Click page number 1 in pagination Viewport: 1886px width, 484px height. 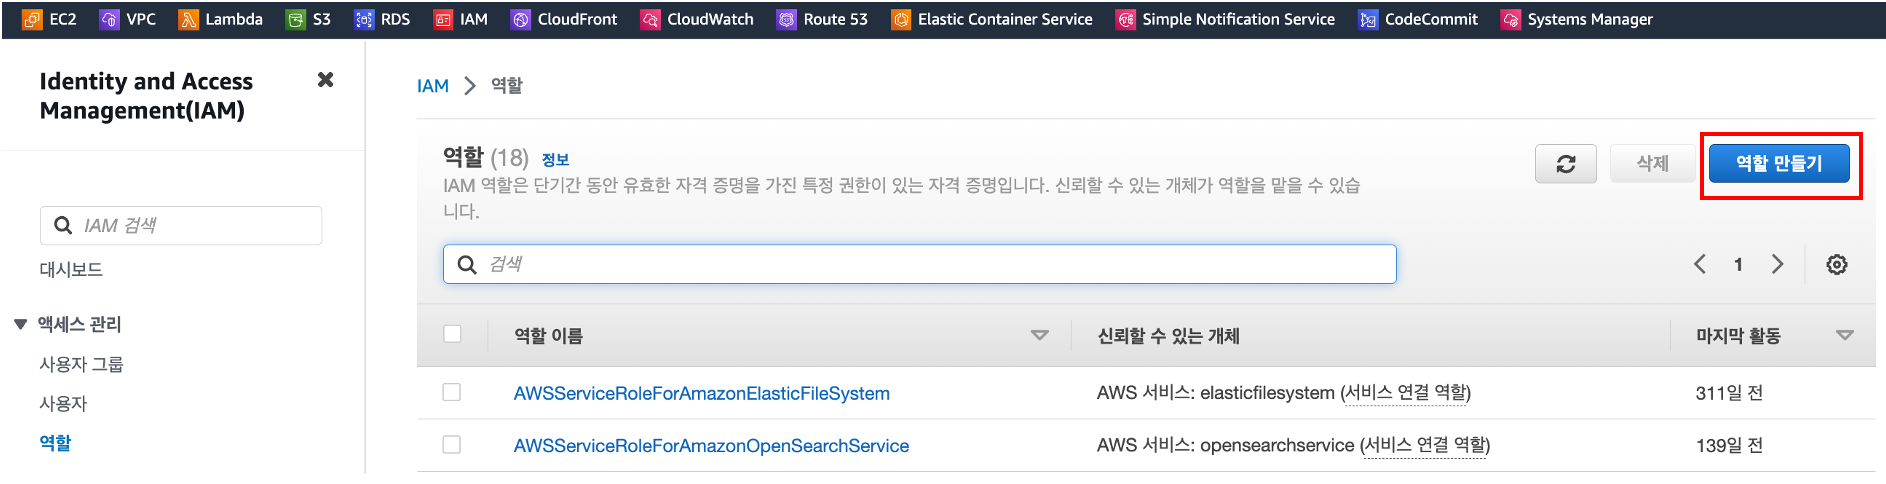click(x=1738, y=264)
